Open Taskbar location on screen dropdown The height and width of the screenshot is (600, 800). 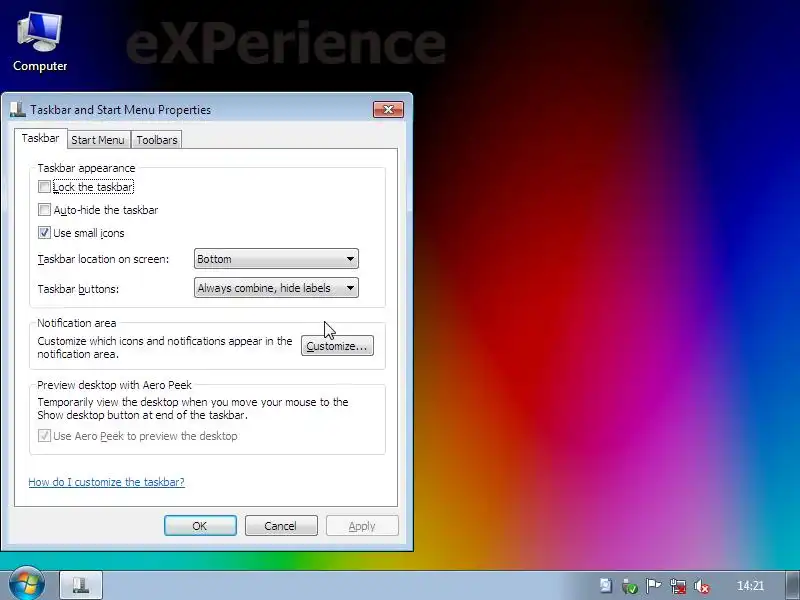coord(276,259)
